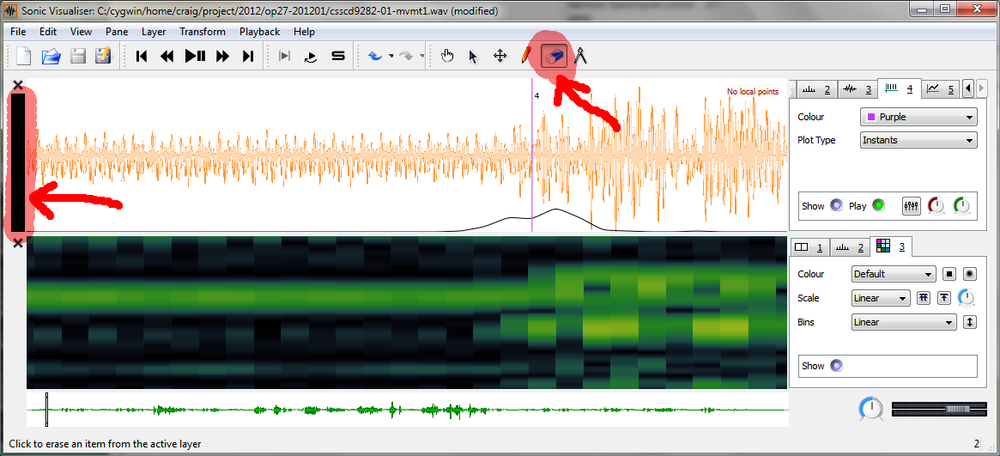1000x456 pixels.
Task: Open the Transform menu
Action: click(202, 31)
